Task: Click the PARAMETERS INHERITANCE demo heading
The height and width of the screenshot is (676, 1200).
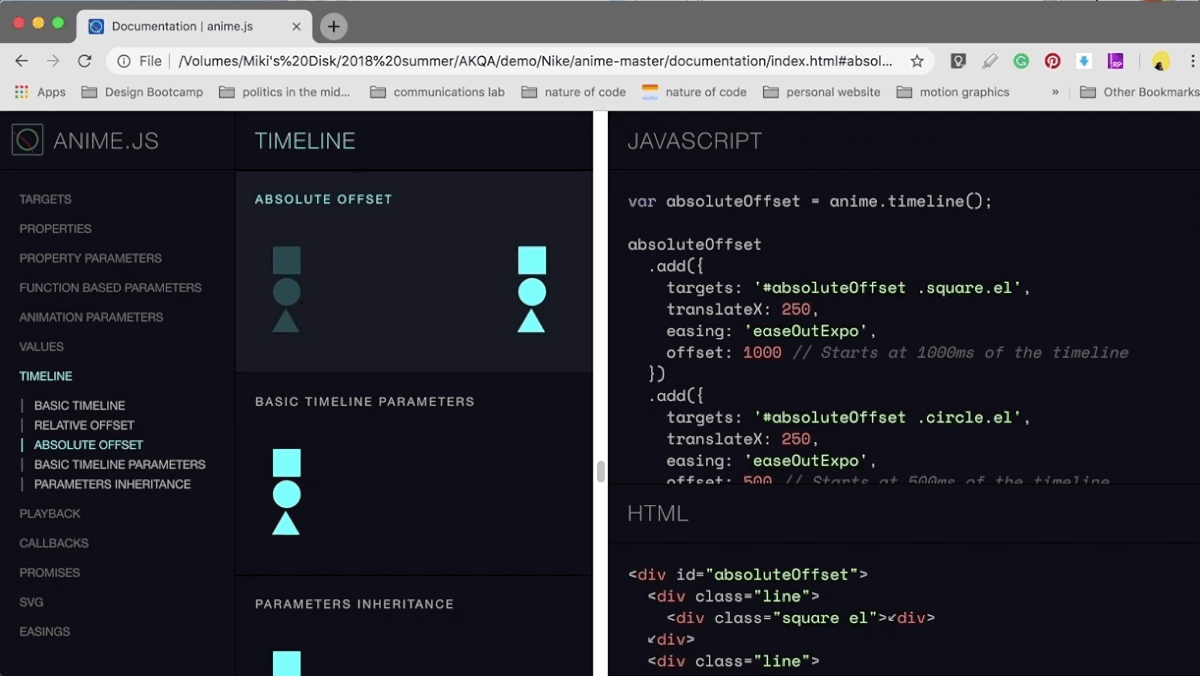Action: pos(354,604)
